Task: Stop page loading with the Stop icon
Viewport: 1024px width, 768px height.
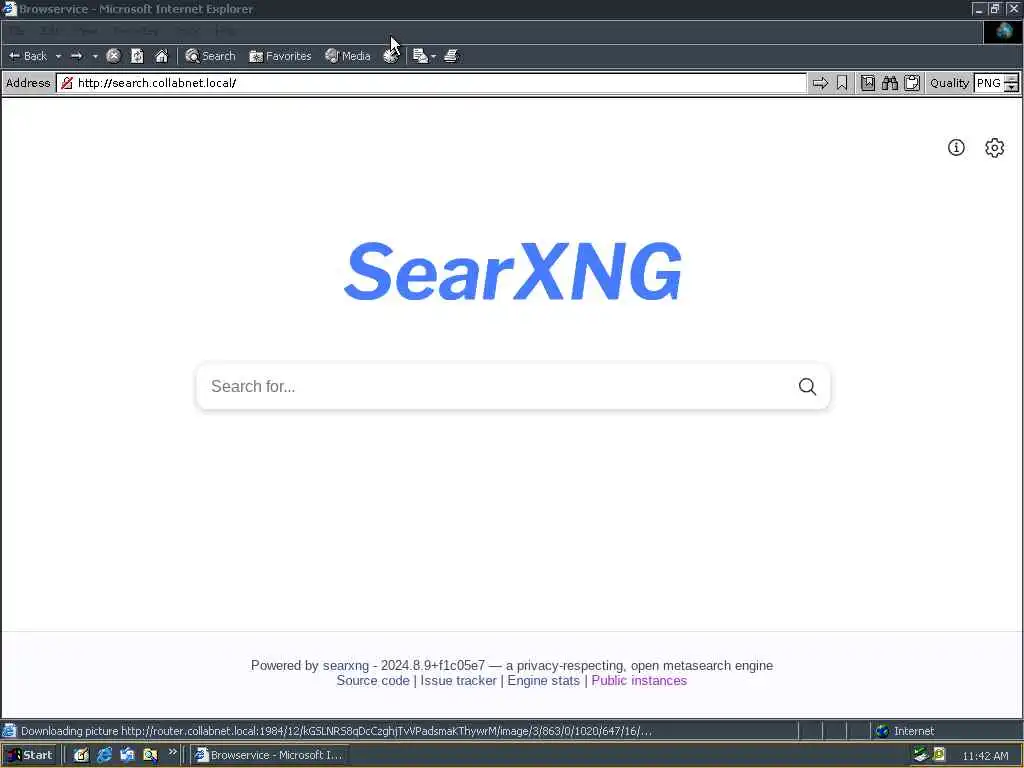Action: (113, 56)
